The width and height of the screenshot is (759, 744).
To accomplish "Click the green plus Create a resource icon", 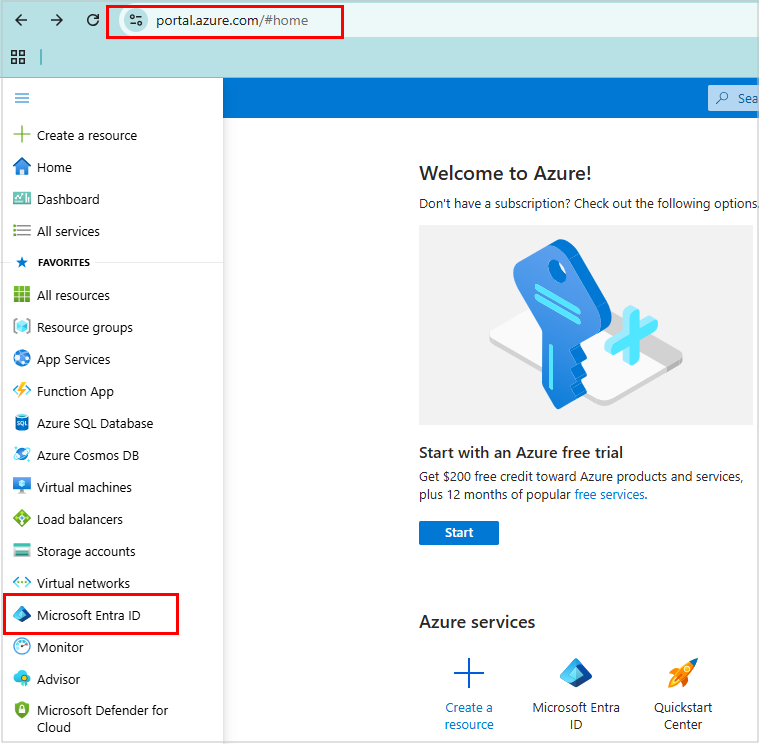I will click(x=22, y=135).
